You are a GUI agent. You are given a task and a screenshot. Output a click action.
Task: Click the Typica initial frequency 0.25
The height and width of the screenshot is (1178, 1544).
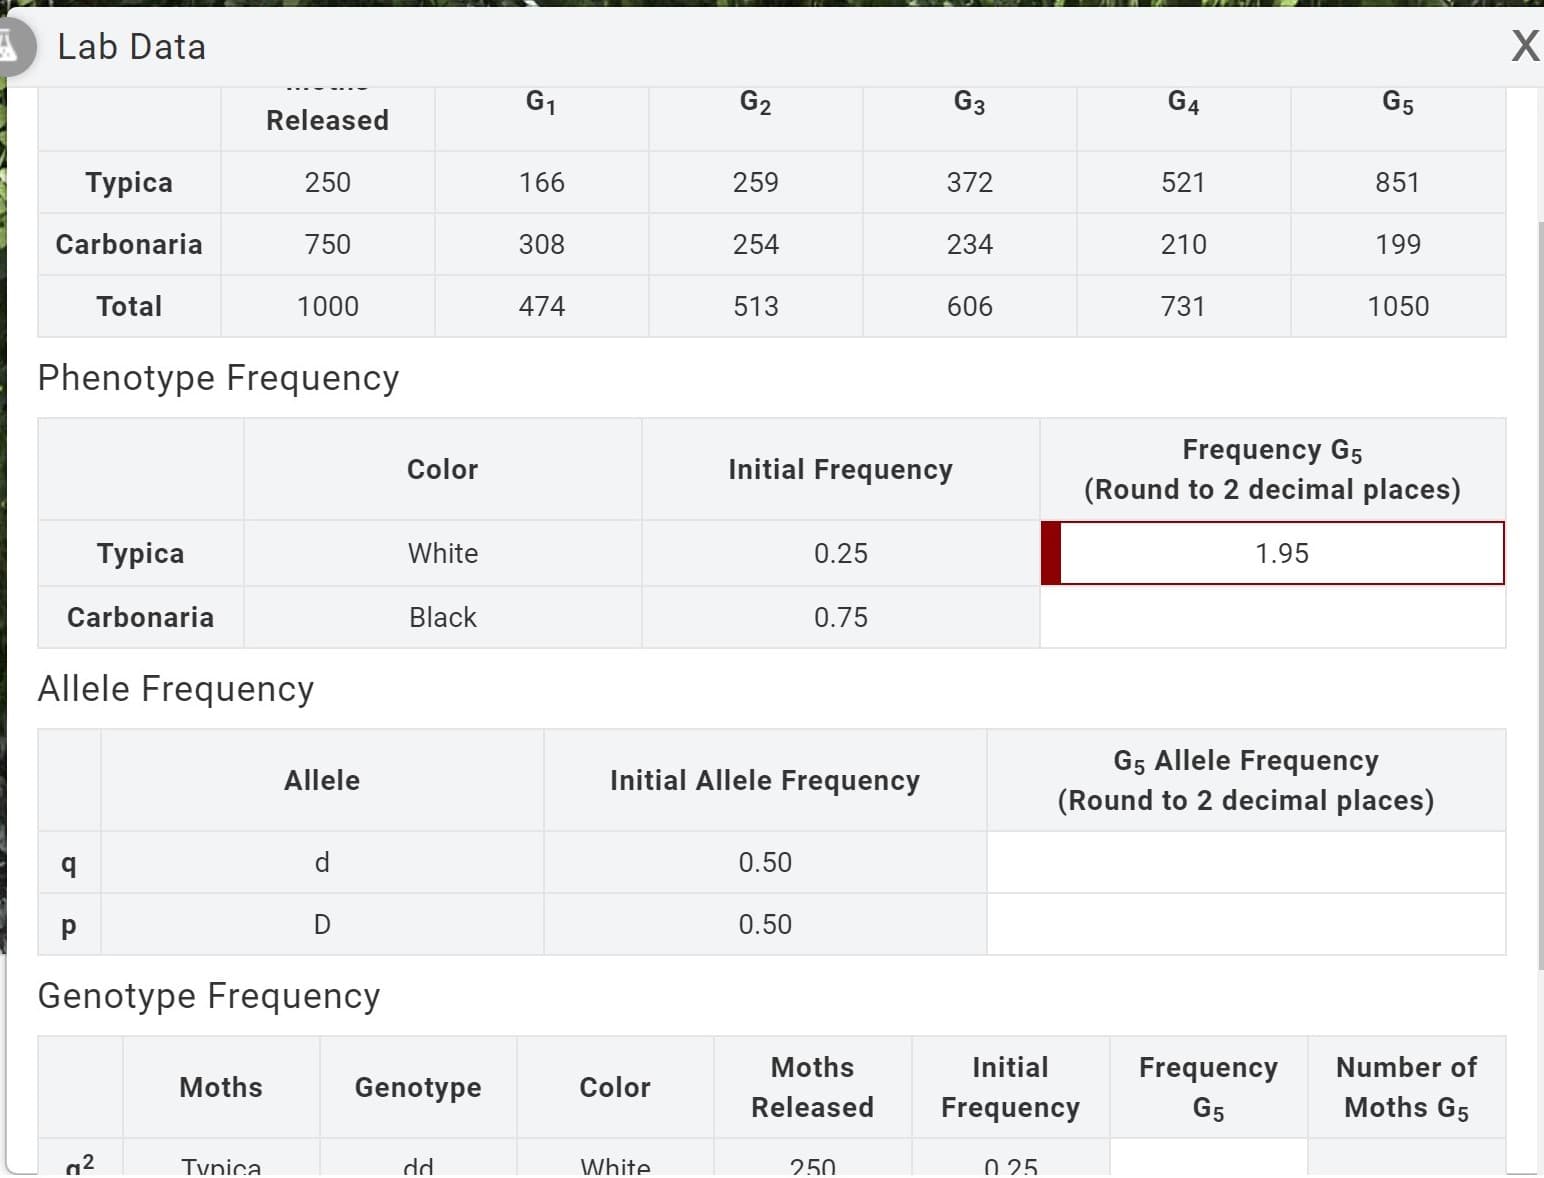point(840,553)
